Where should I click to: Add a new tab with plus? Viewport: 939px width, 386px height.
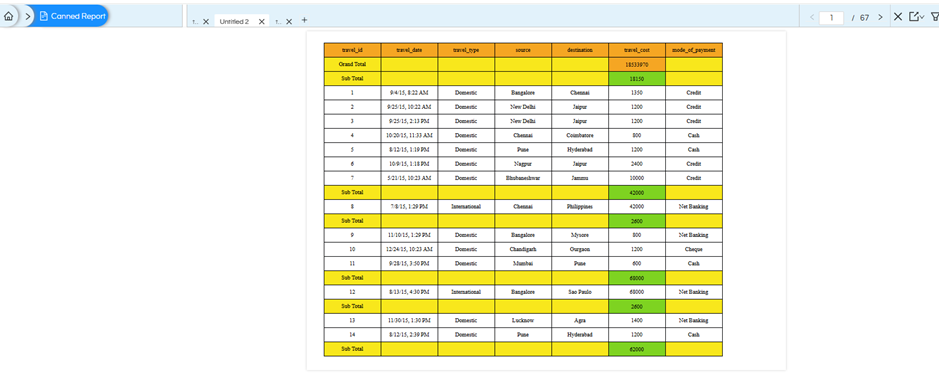pos(304,20)
